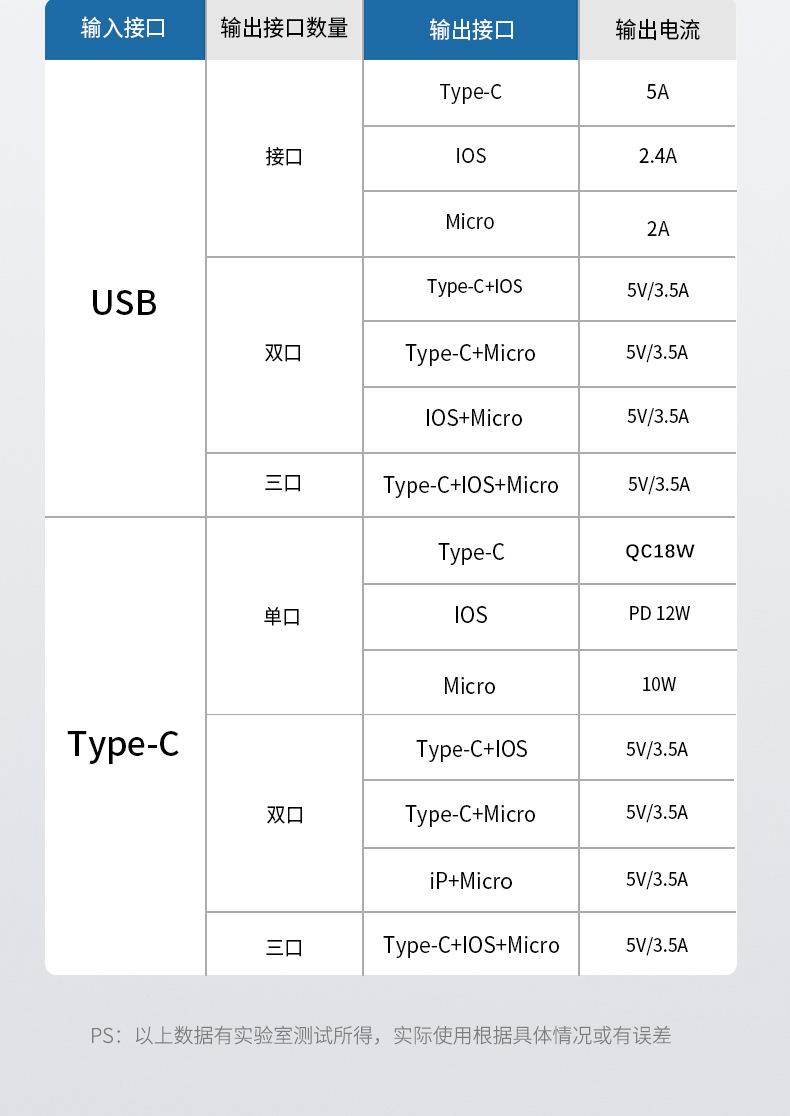Image resolution: width=790 pixels, height=1116 pixels.
Task: Select the large Type-C input interface cell
Action: (x=124, y=744)
